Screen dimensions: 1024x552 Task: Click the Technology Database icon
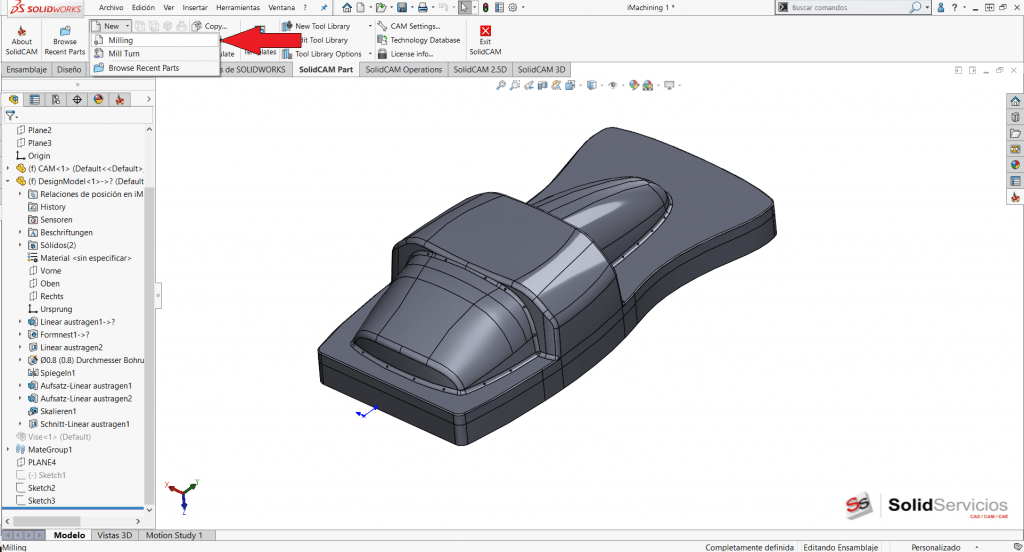[382, 40]
